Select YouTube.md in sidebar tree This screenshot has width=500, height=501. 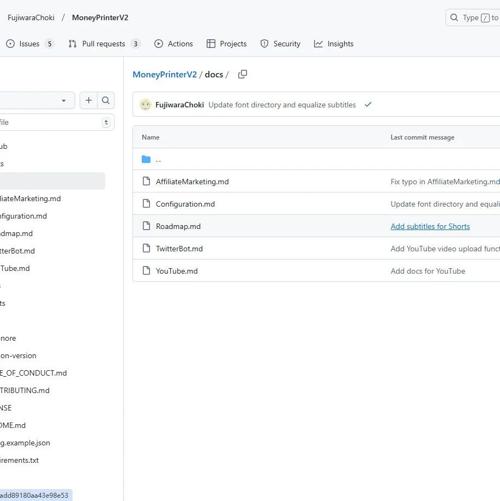click(15, 268)
